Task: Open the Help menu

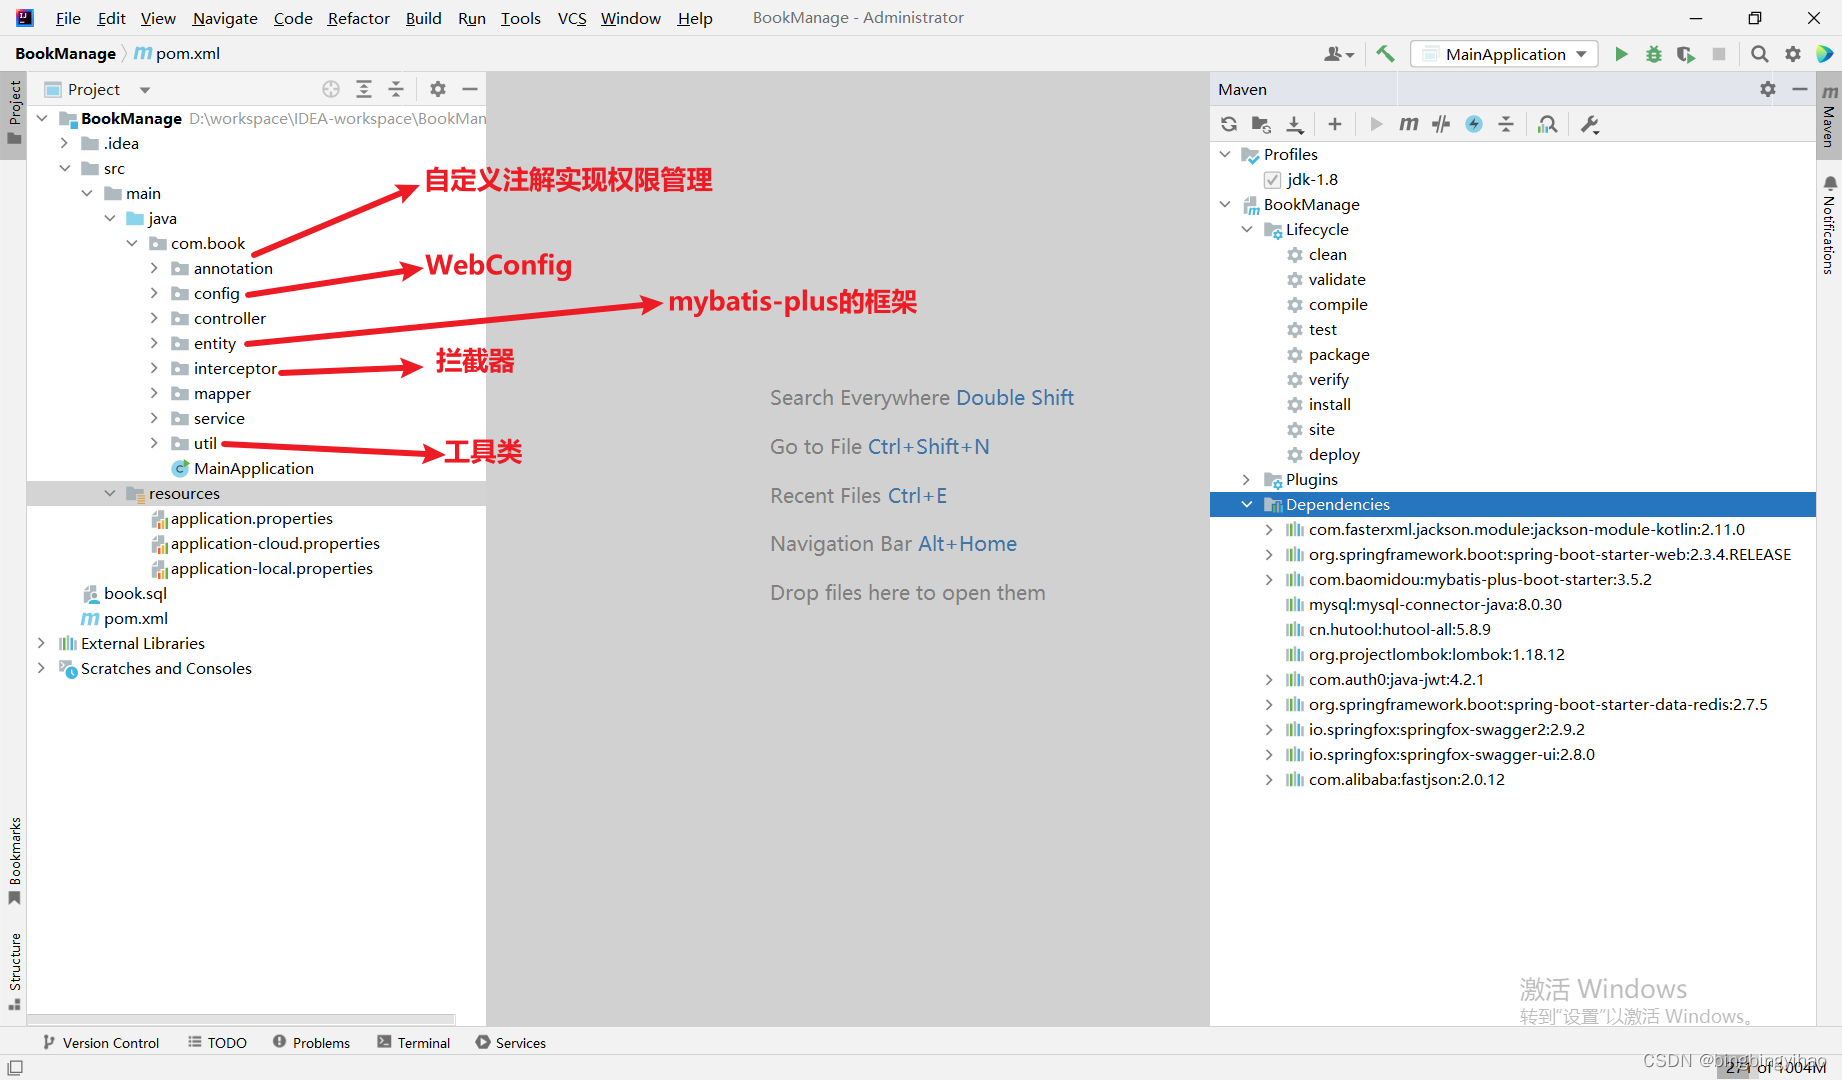Action: 695,18
